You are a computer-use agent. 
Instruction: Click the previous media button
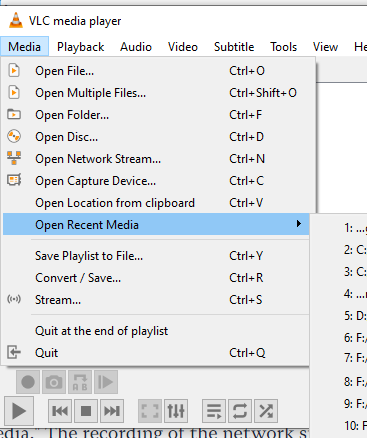[x=60, y=411]
